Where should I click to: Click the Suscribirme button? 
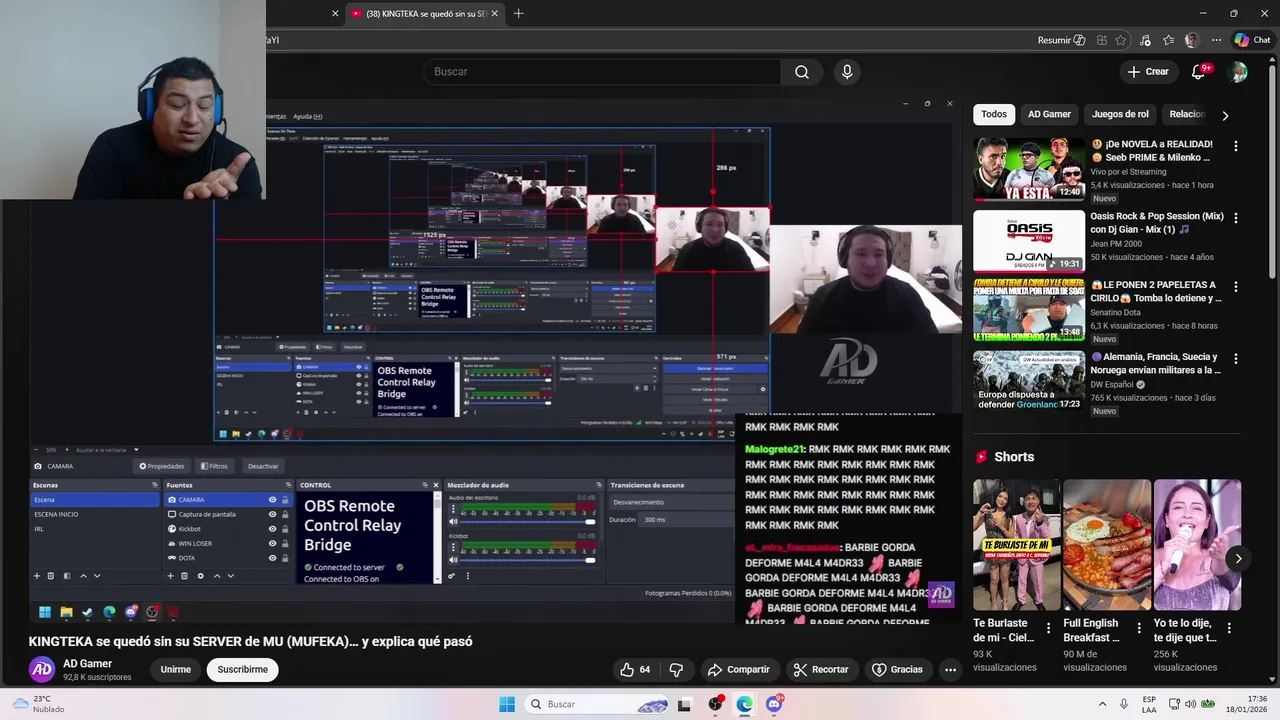tap(243, 669)
